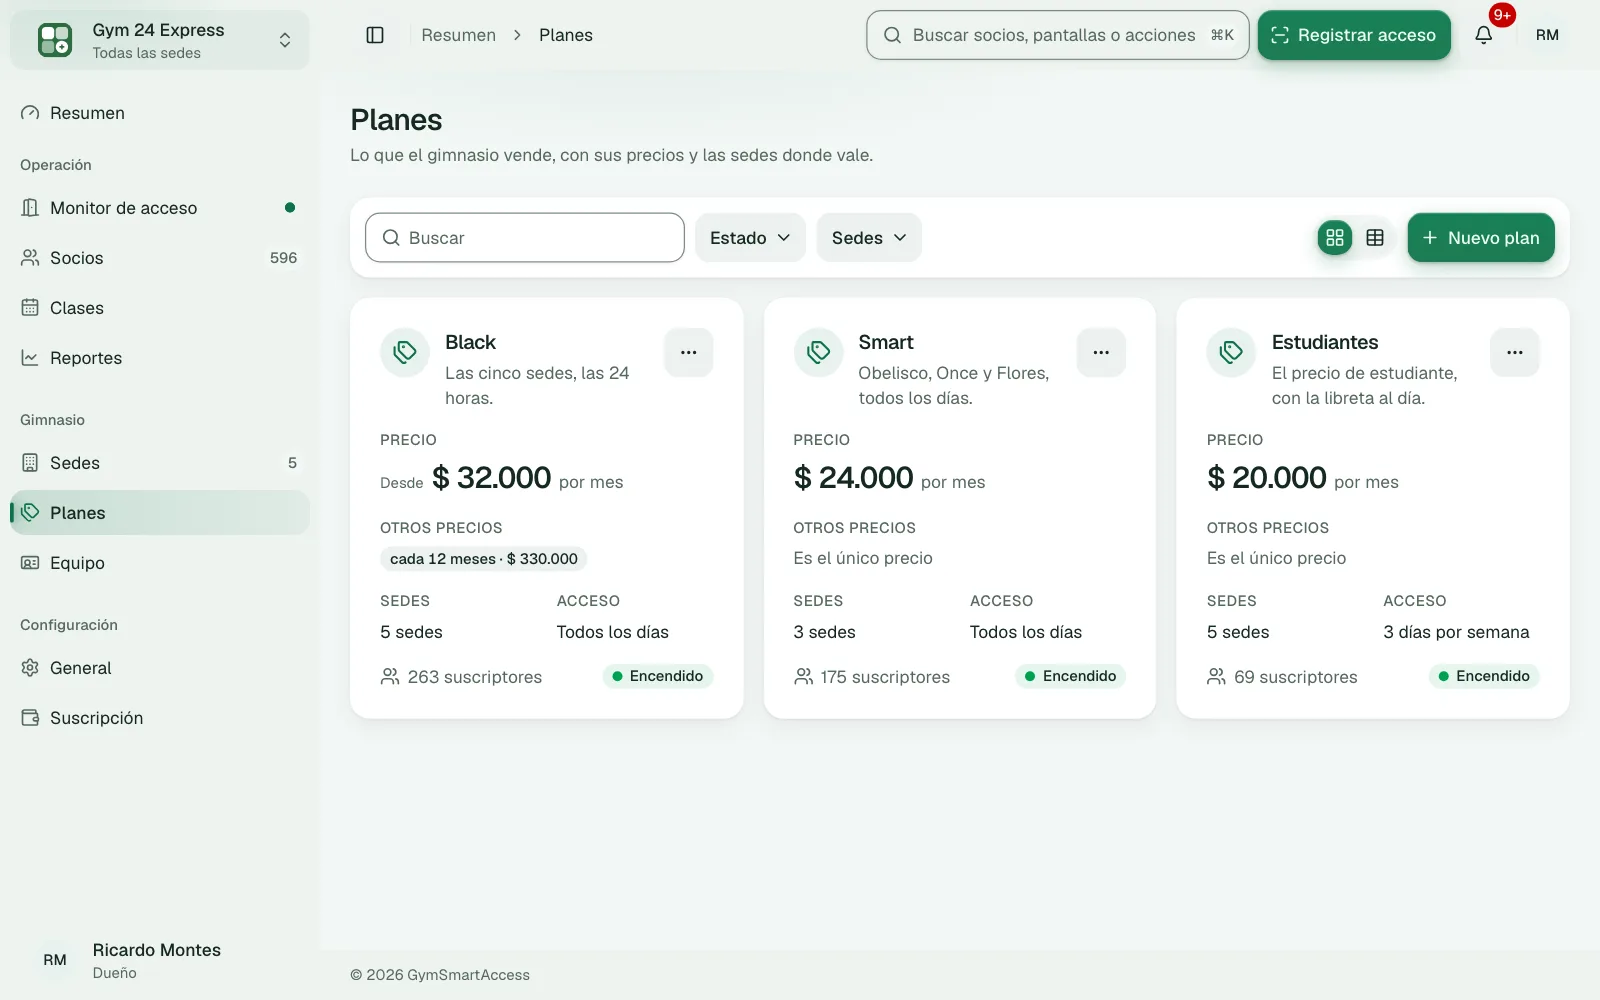1600x1000 pixels.
Task: Click the Equipo badge icon
Action: (30, 563)
